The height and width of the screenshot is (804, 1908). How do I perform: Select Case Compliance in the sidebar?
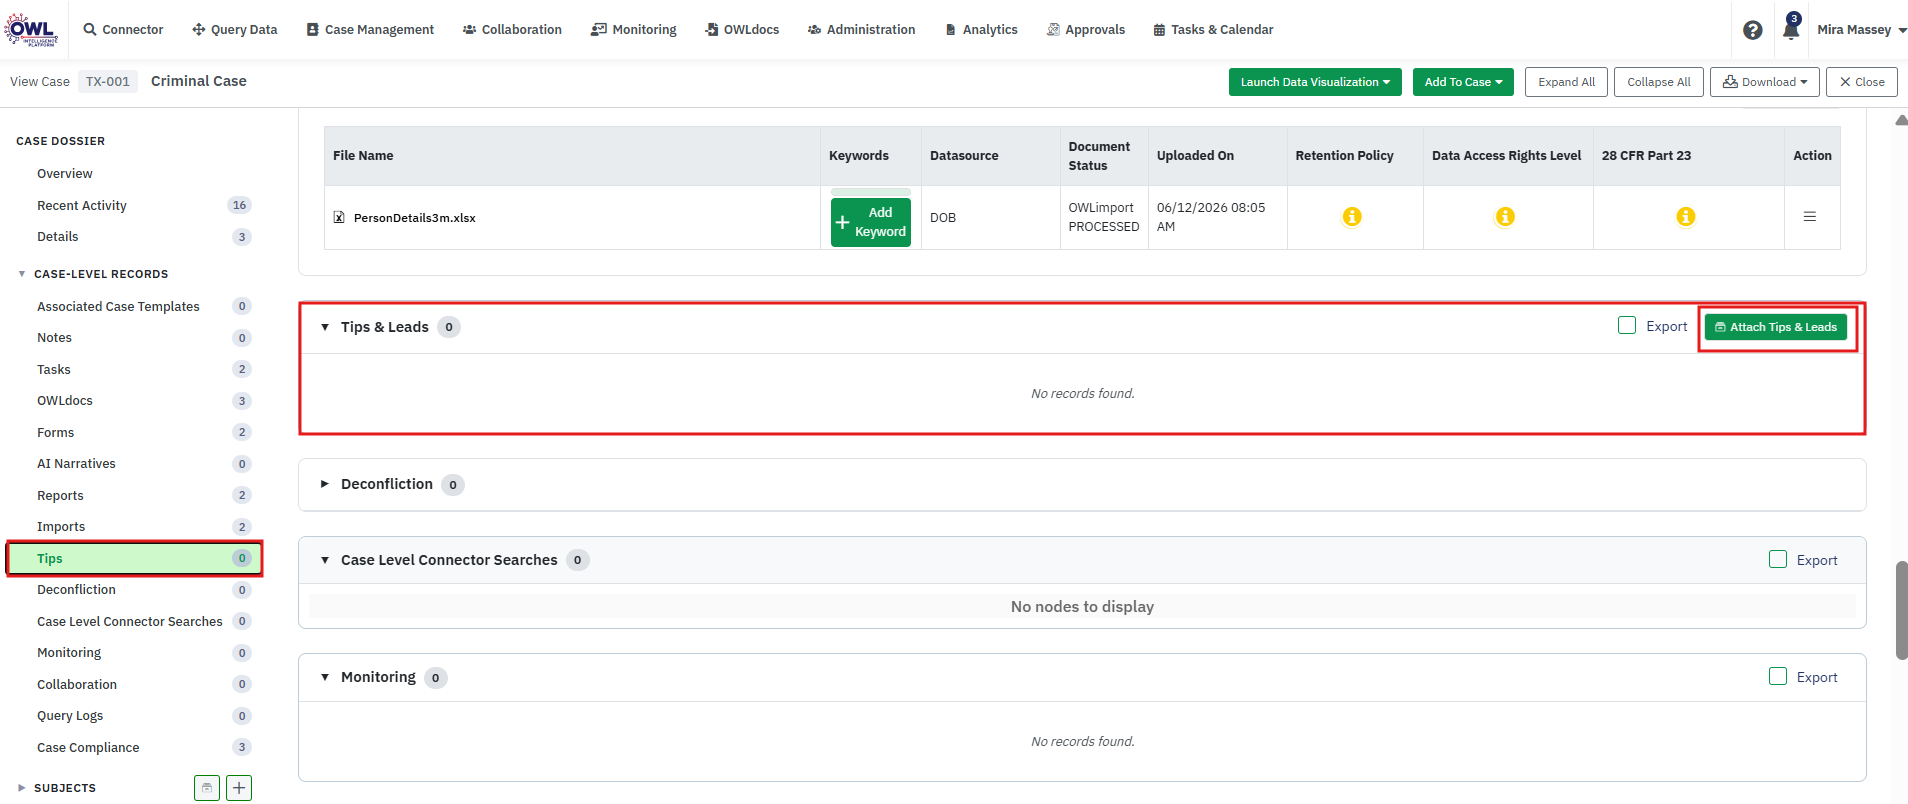[88, 748]
